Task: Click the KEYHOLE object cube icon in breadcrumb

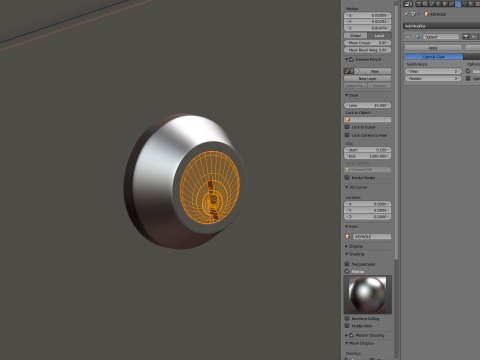Action: (x=427, y=14)
